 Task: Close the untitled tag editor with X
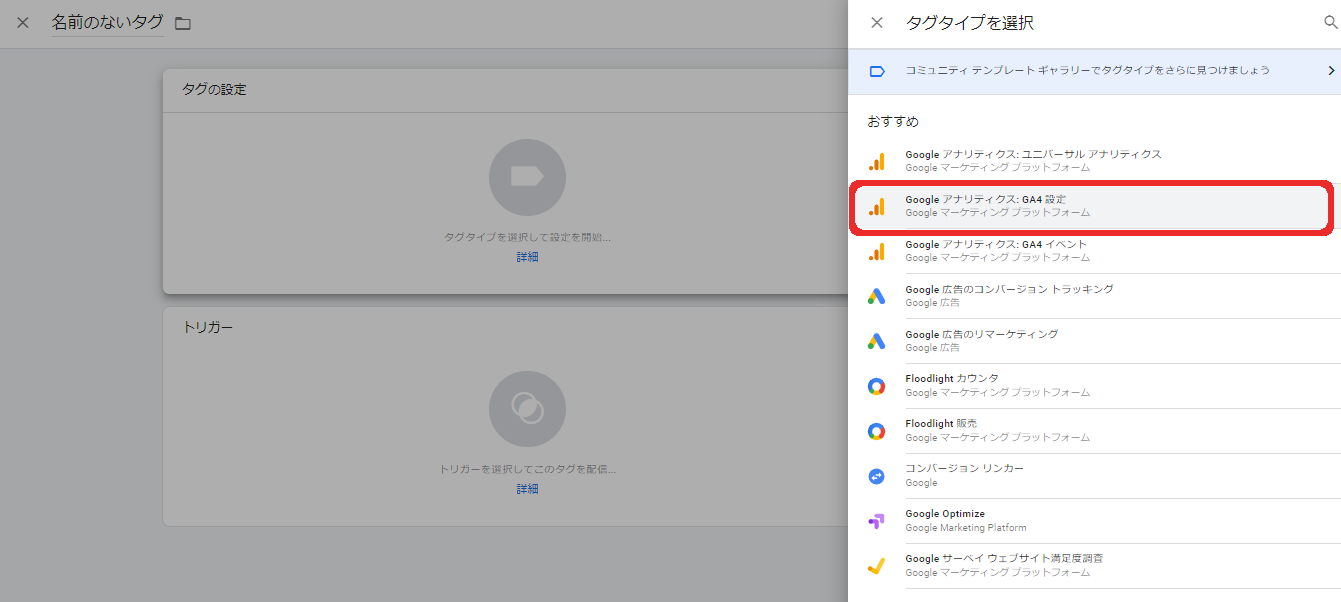click(x=23, y=22)
